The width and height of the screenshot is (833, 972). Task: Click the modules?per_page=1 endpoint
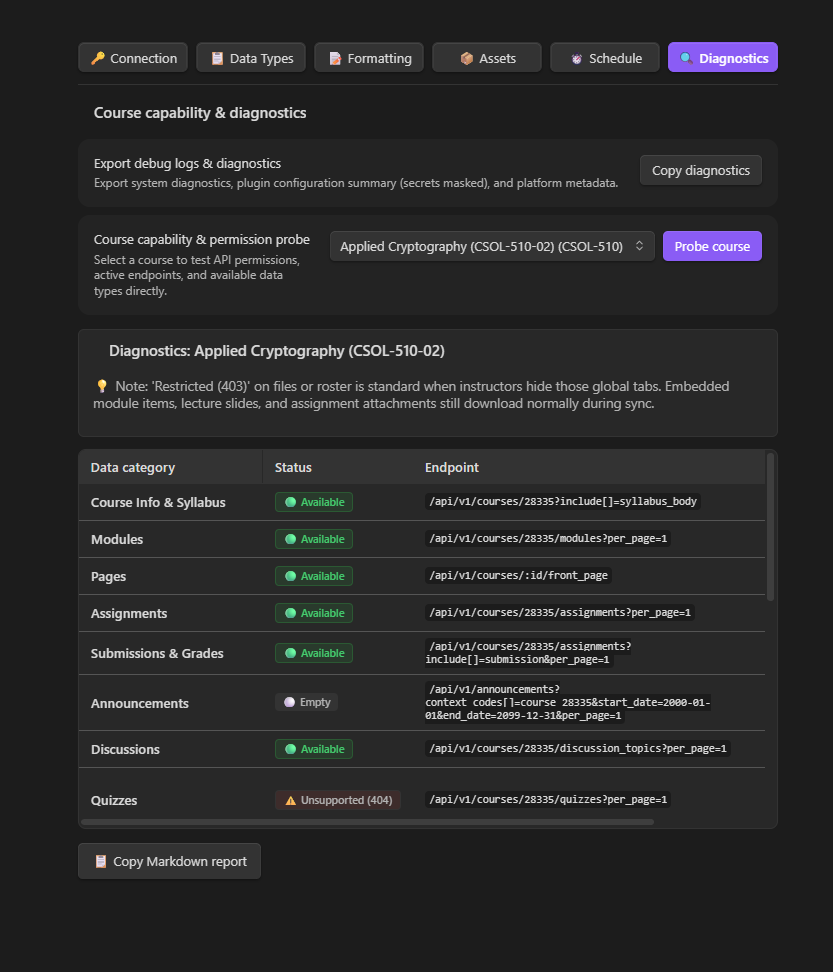pyautogui.click(x=548, y=538)
